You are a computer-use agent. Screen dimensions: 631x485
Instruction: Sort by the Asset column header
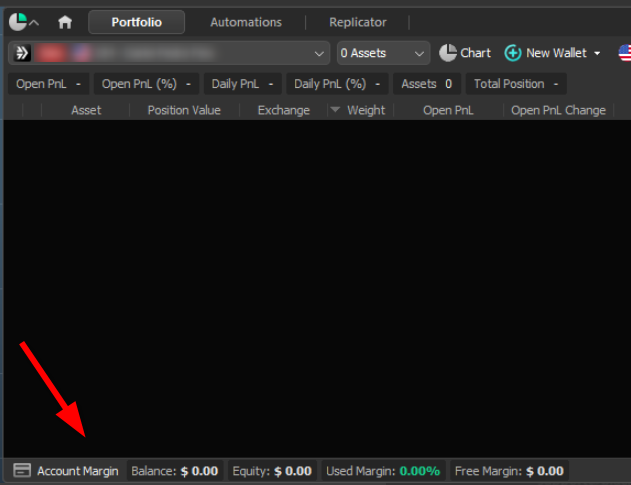point(86,110)
